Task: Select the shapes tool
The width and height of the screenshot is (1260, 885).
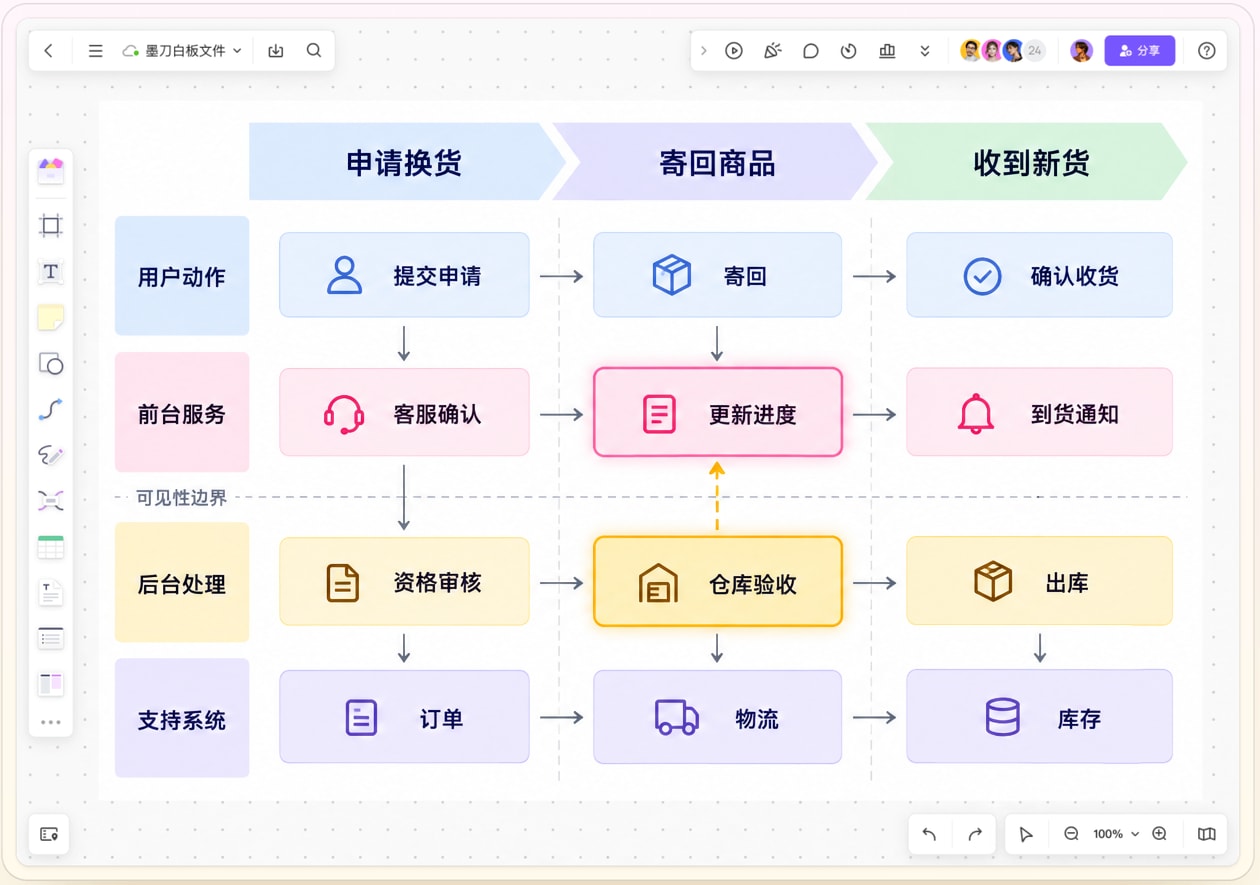Action: (x=50, y=364)
